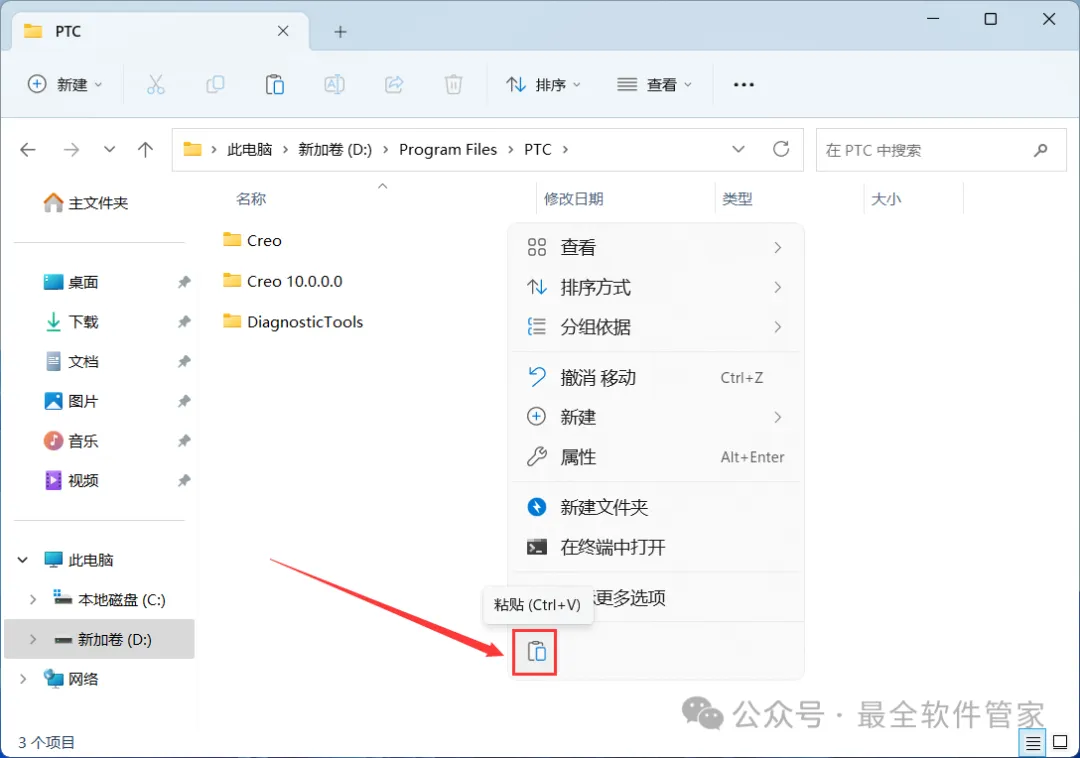Viewport: 1080px width, 758px height.
Task: Add a new tab with plus icon
Action: [x=340, y=32]
